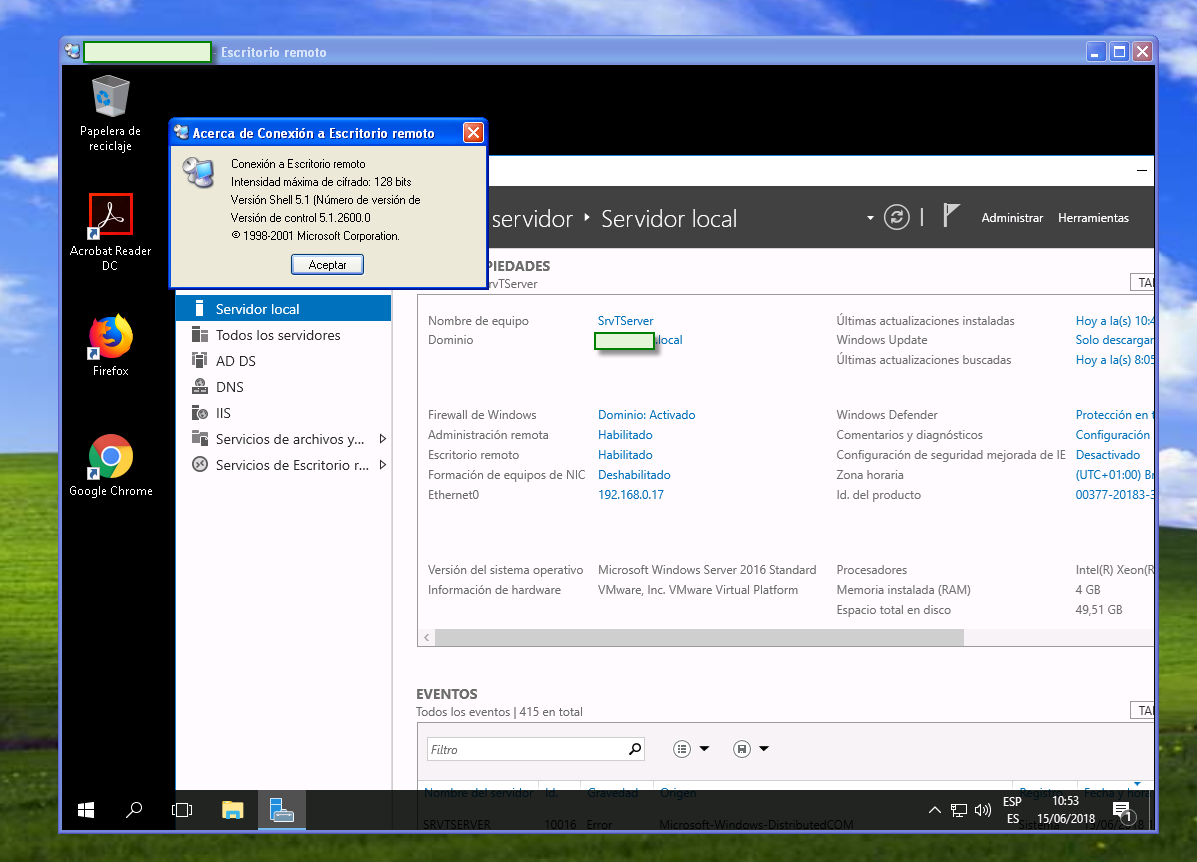Click the events filter search magnifier
Screen dimensions: 1197x862
click(x=634, y=749)
